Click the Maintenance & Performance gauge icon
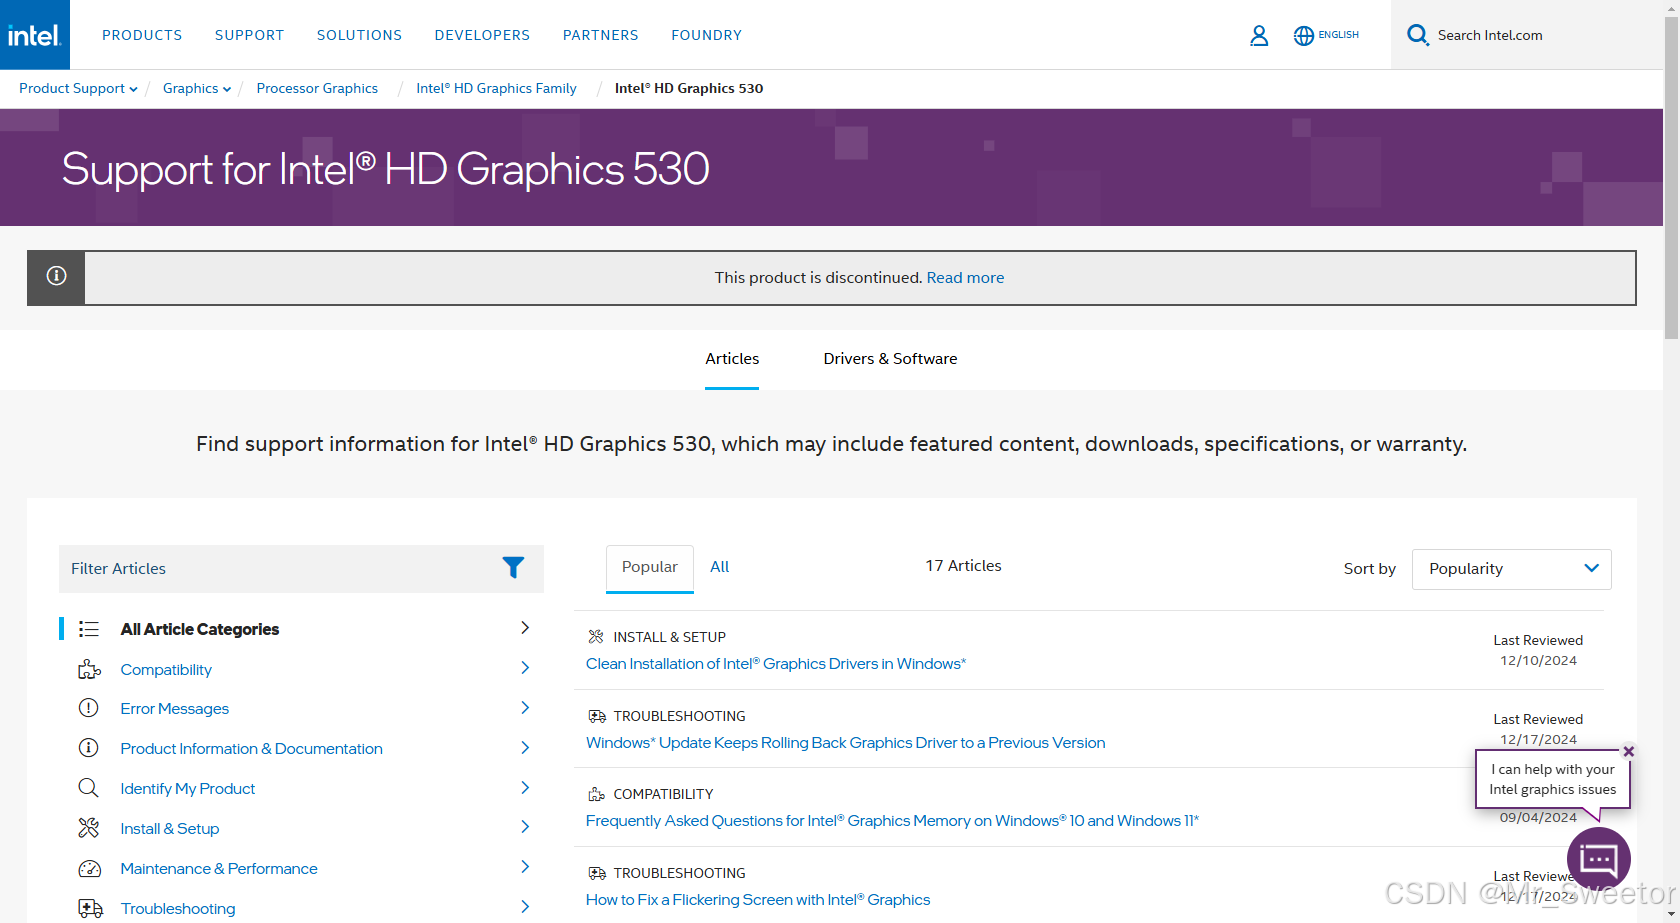Image resolution: width=1680 pixels, height=923 pixels. click(89, 868)
